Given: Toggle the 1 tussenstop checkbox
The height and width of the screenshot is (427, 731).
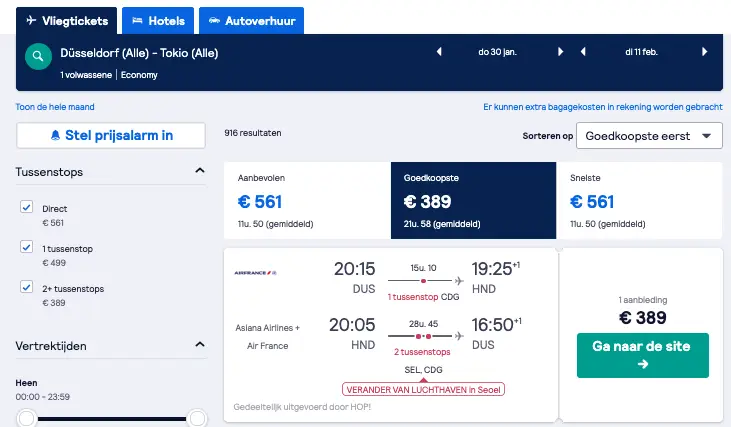Looking at the screenshot, I should (27, 247).
